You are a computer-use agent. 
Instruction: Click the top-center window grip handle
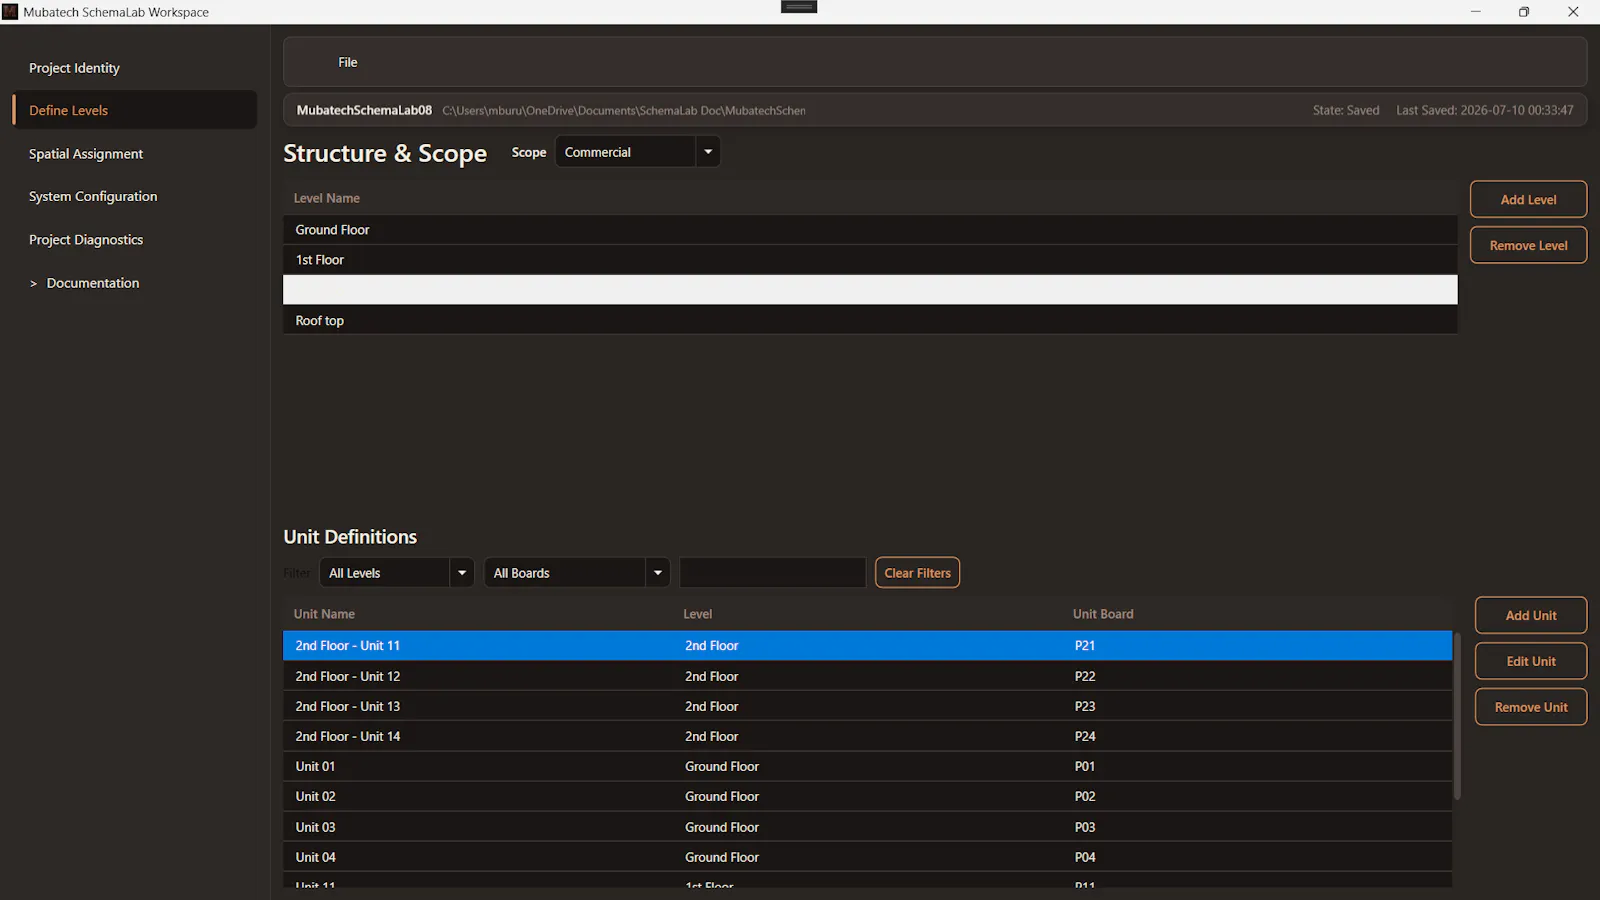(799, 7)
